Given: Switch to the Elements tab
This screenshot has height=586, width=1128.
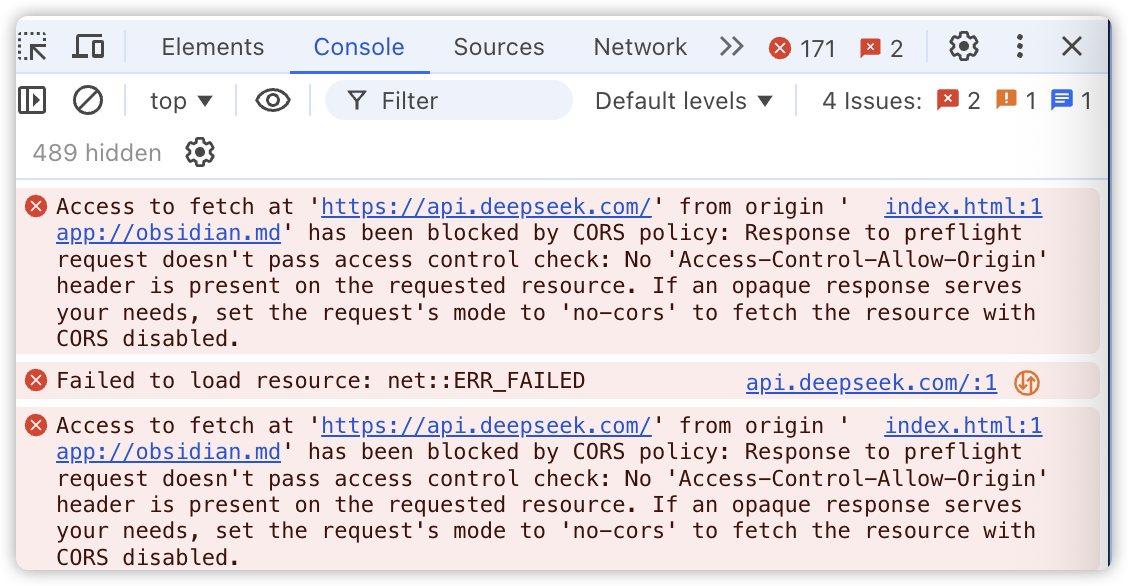Looking at the screenshot, I should click(x=213, y=47).
